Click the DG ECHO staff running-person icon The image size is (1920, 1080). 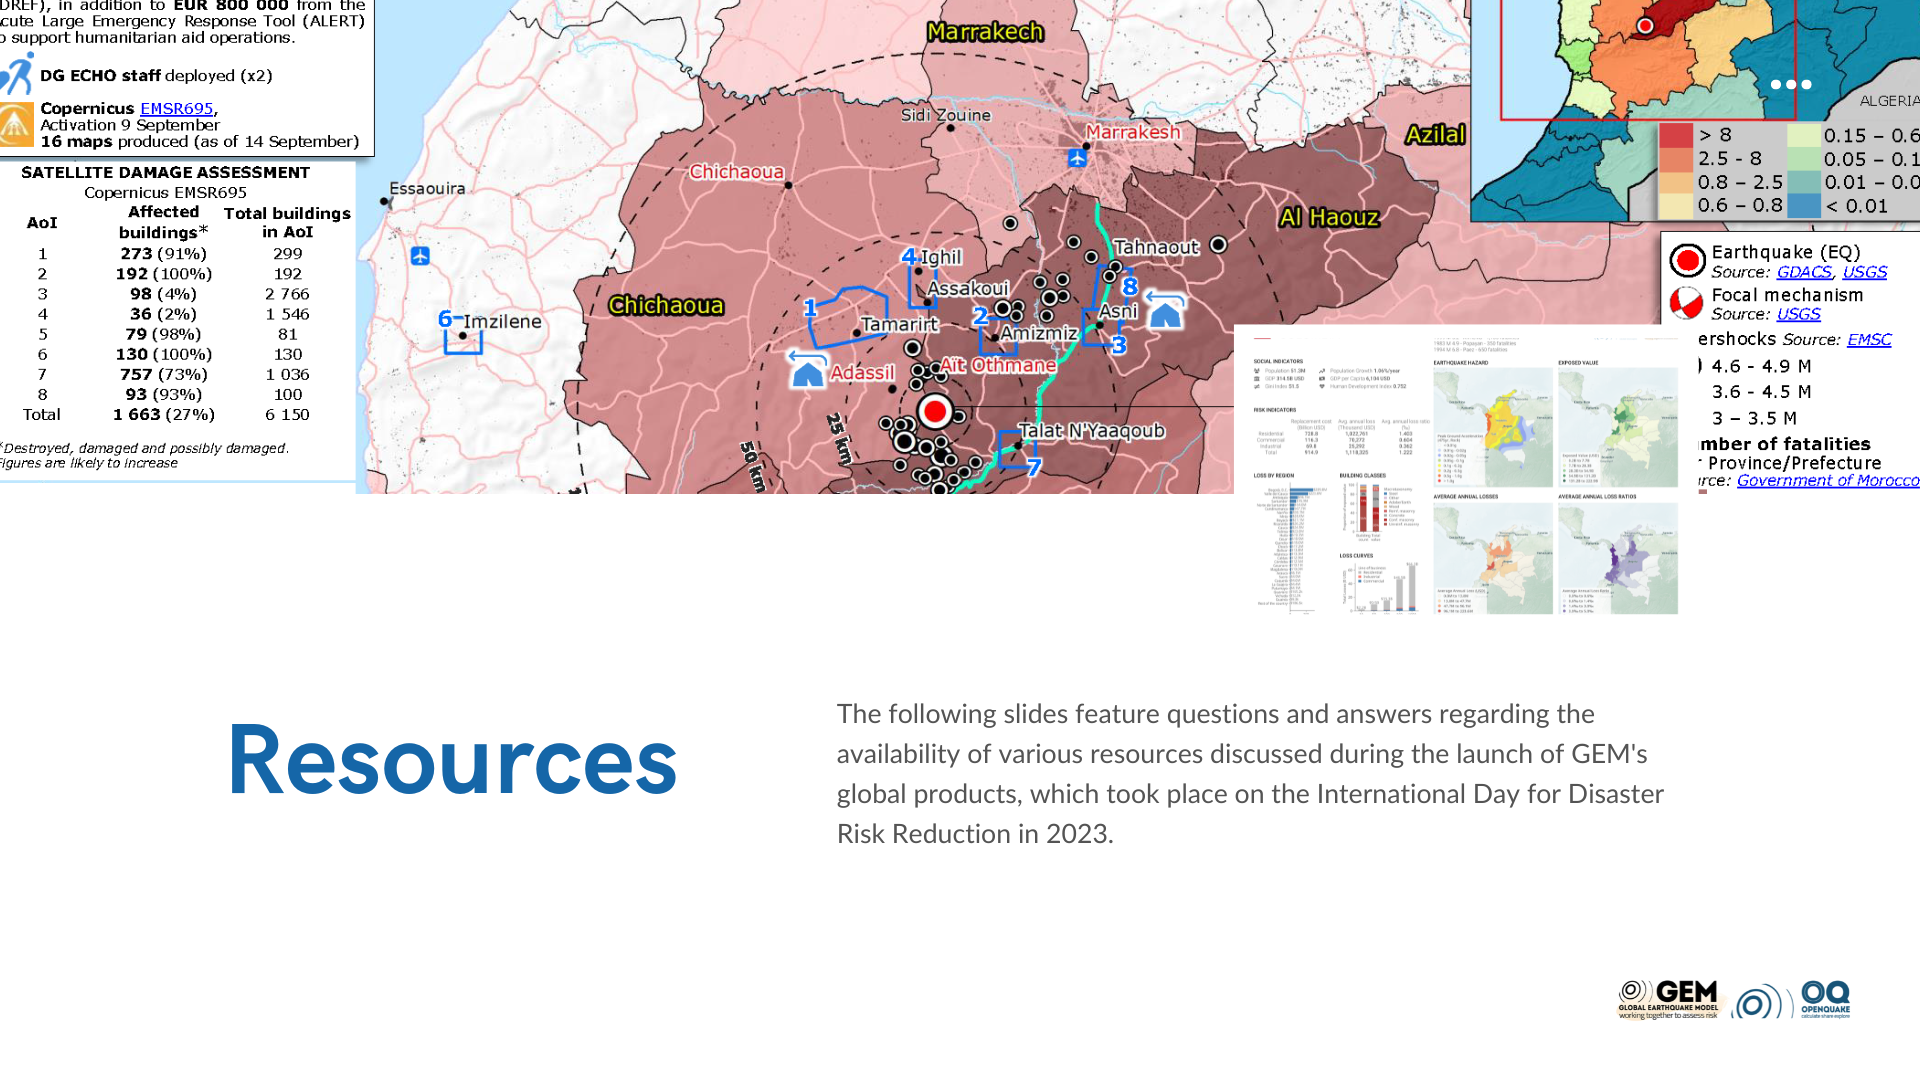pyautogui.click(x=18, y=75)
